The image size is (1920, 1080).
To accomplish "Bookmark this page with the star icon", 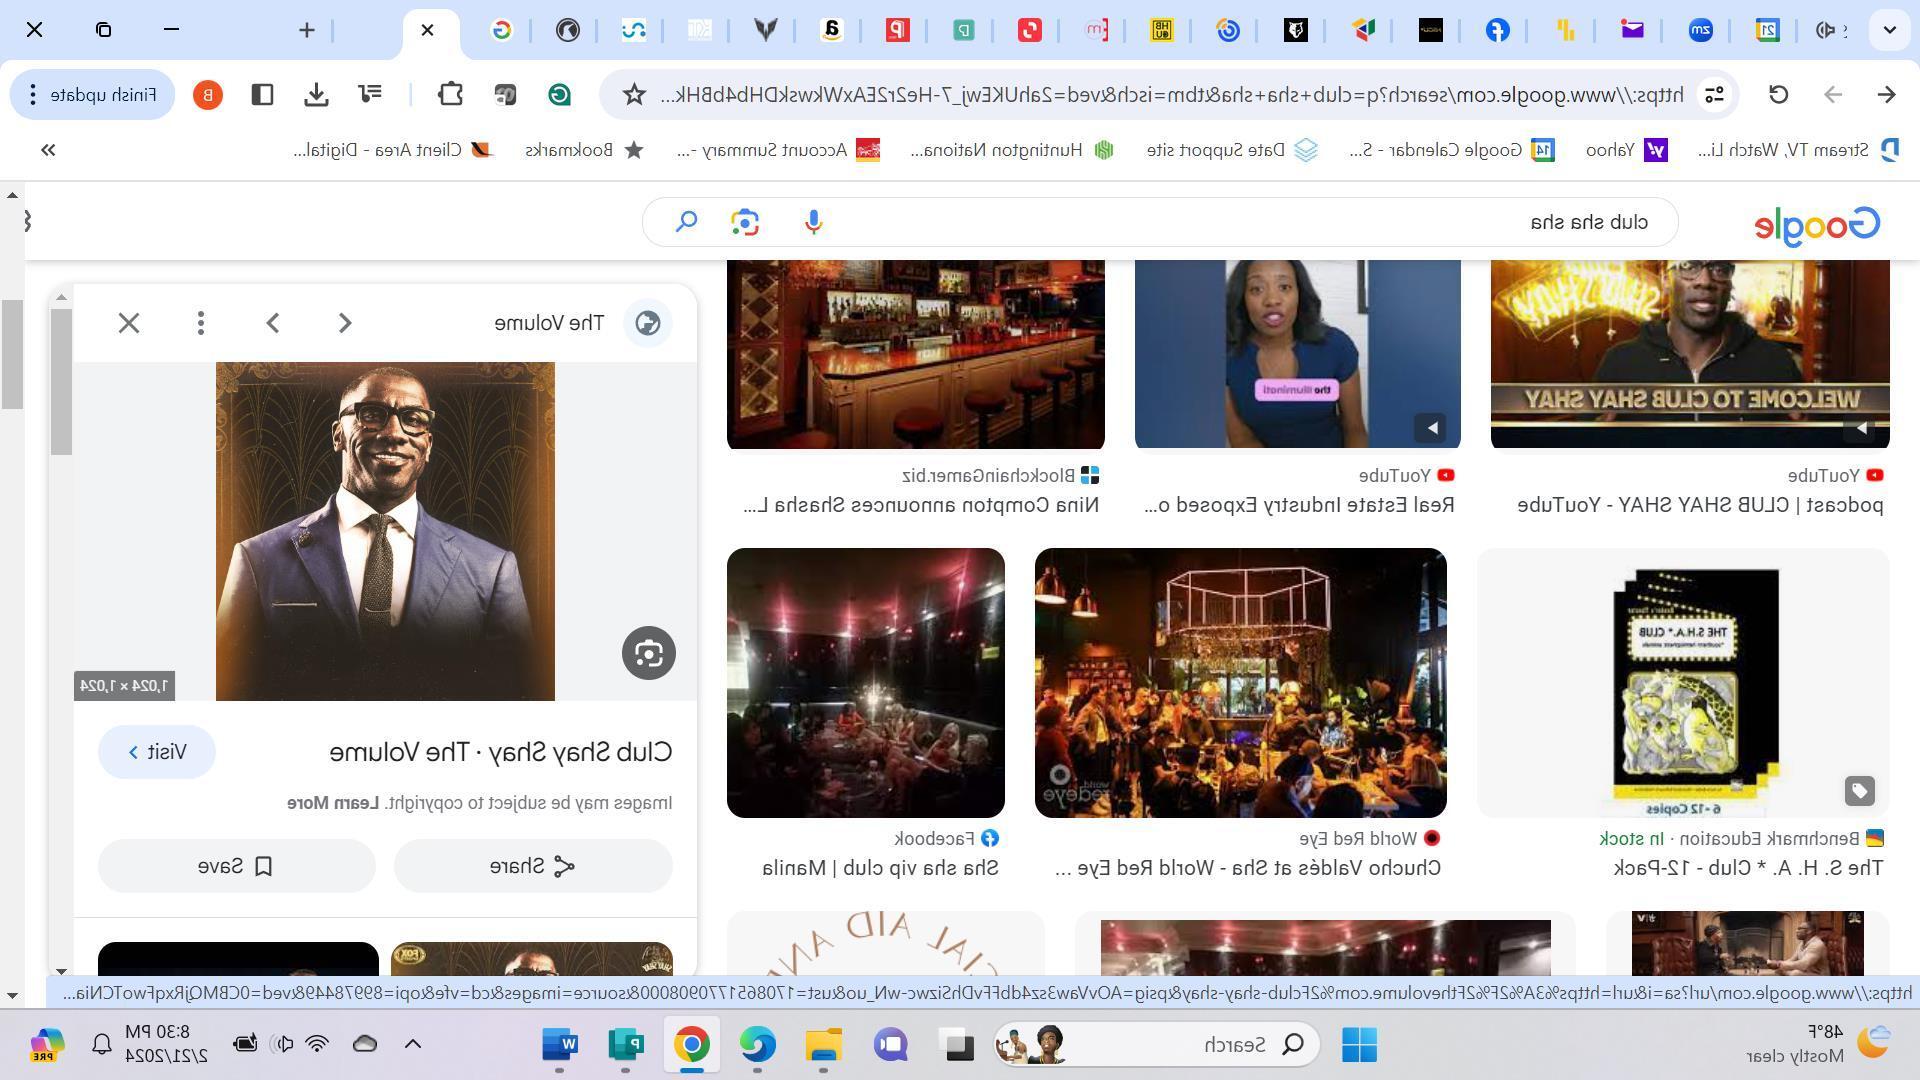I will [634, 94].
